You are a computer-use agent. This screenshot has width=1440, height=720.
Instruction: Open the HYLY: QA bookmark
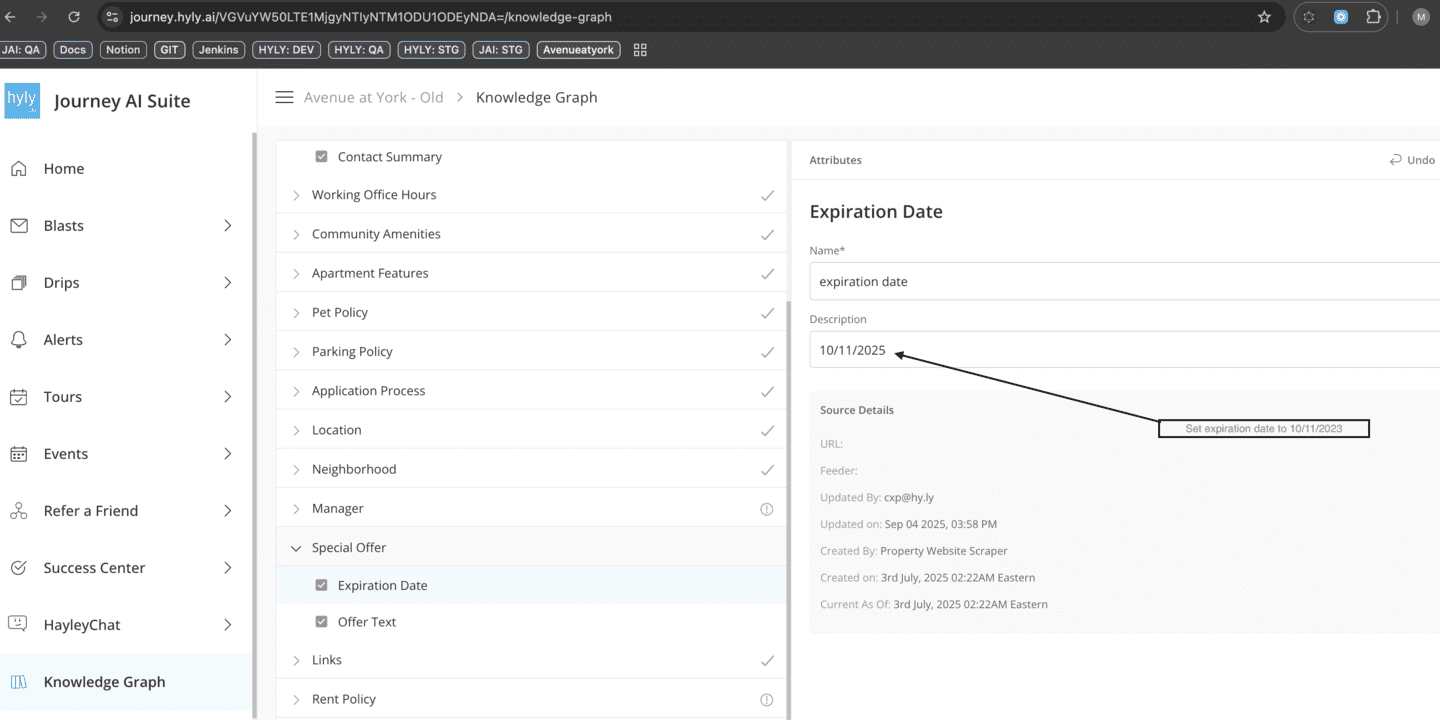(359, 49)
